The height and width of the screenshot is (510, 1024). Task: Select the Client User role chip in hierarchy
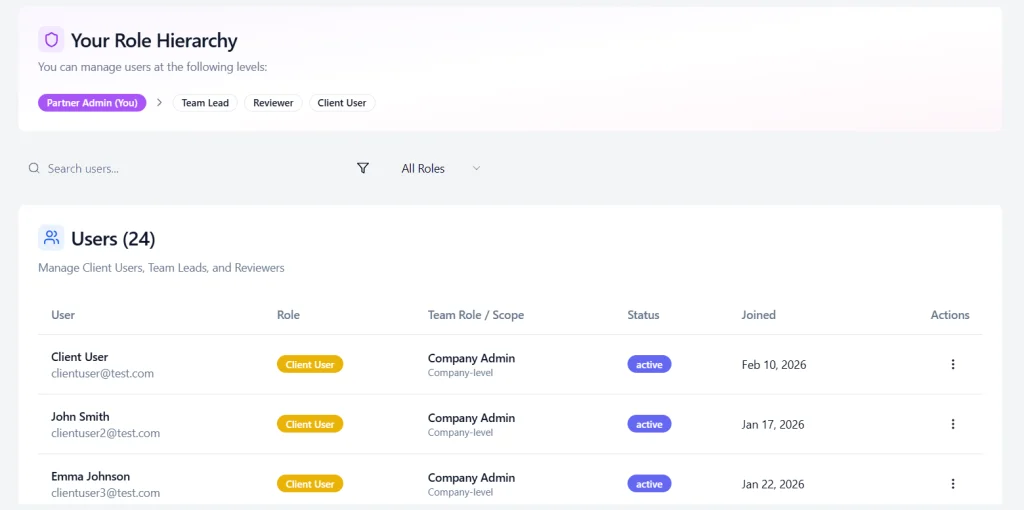[x=342, y=103]
